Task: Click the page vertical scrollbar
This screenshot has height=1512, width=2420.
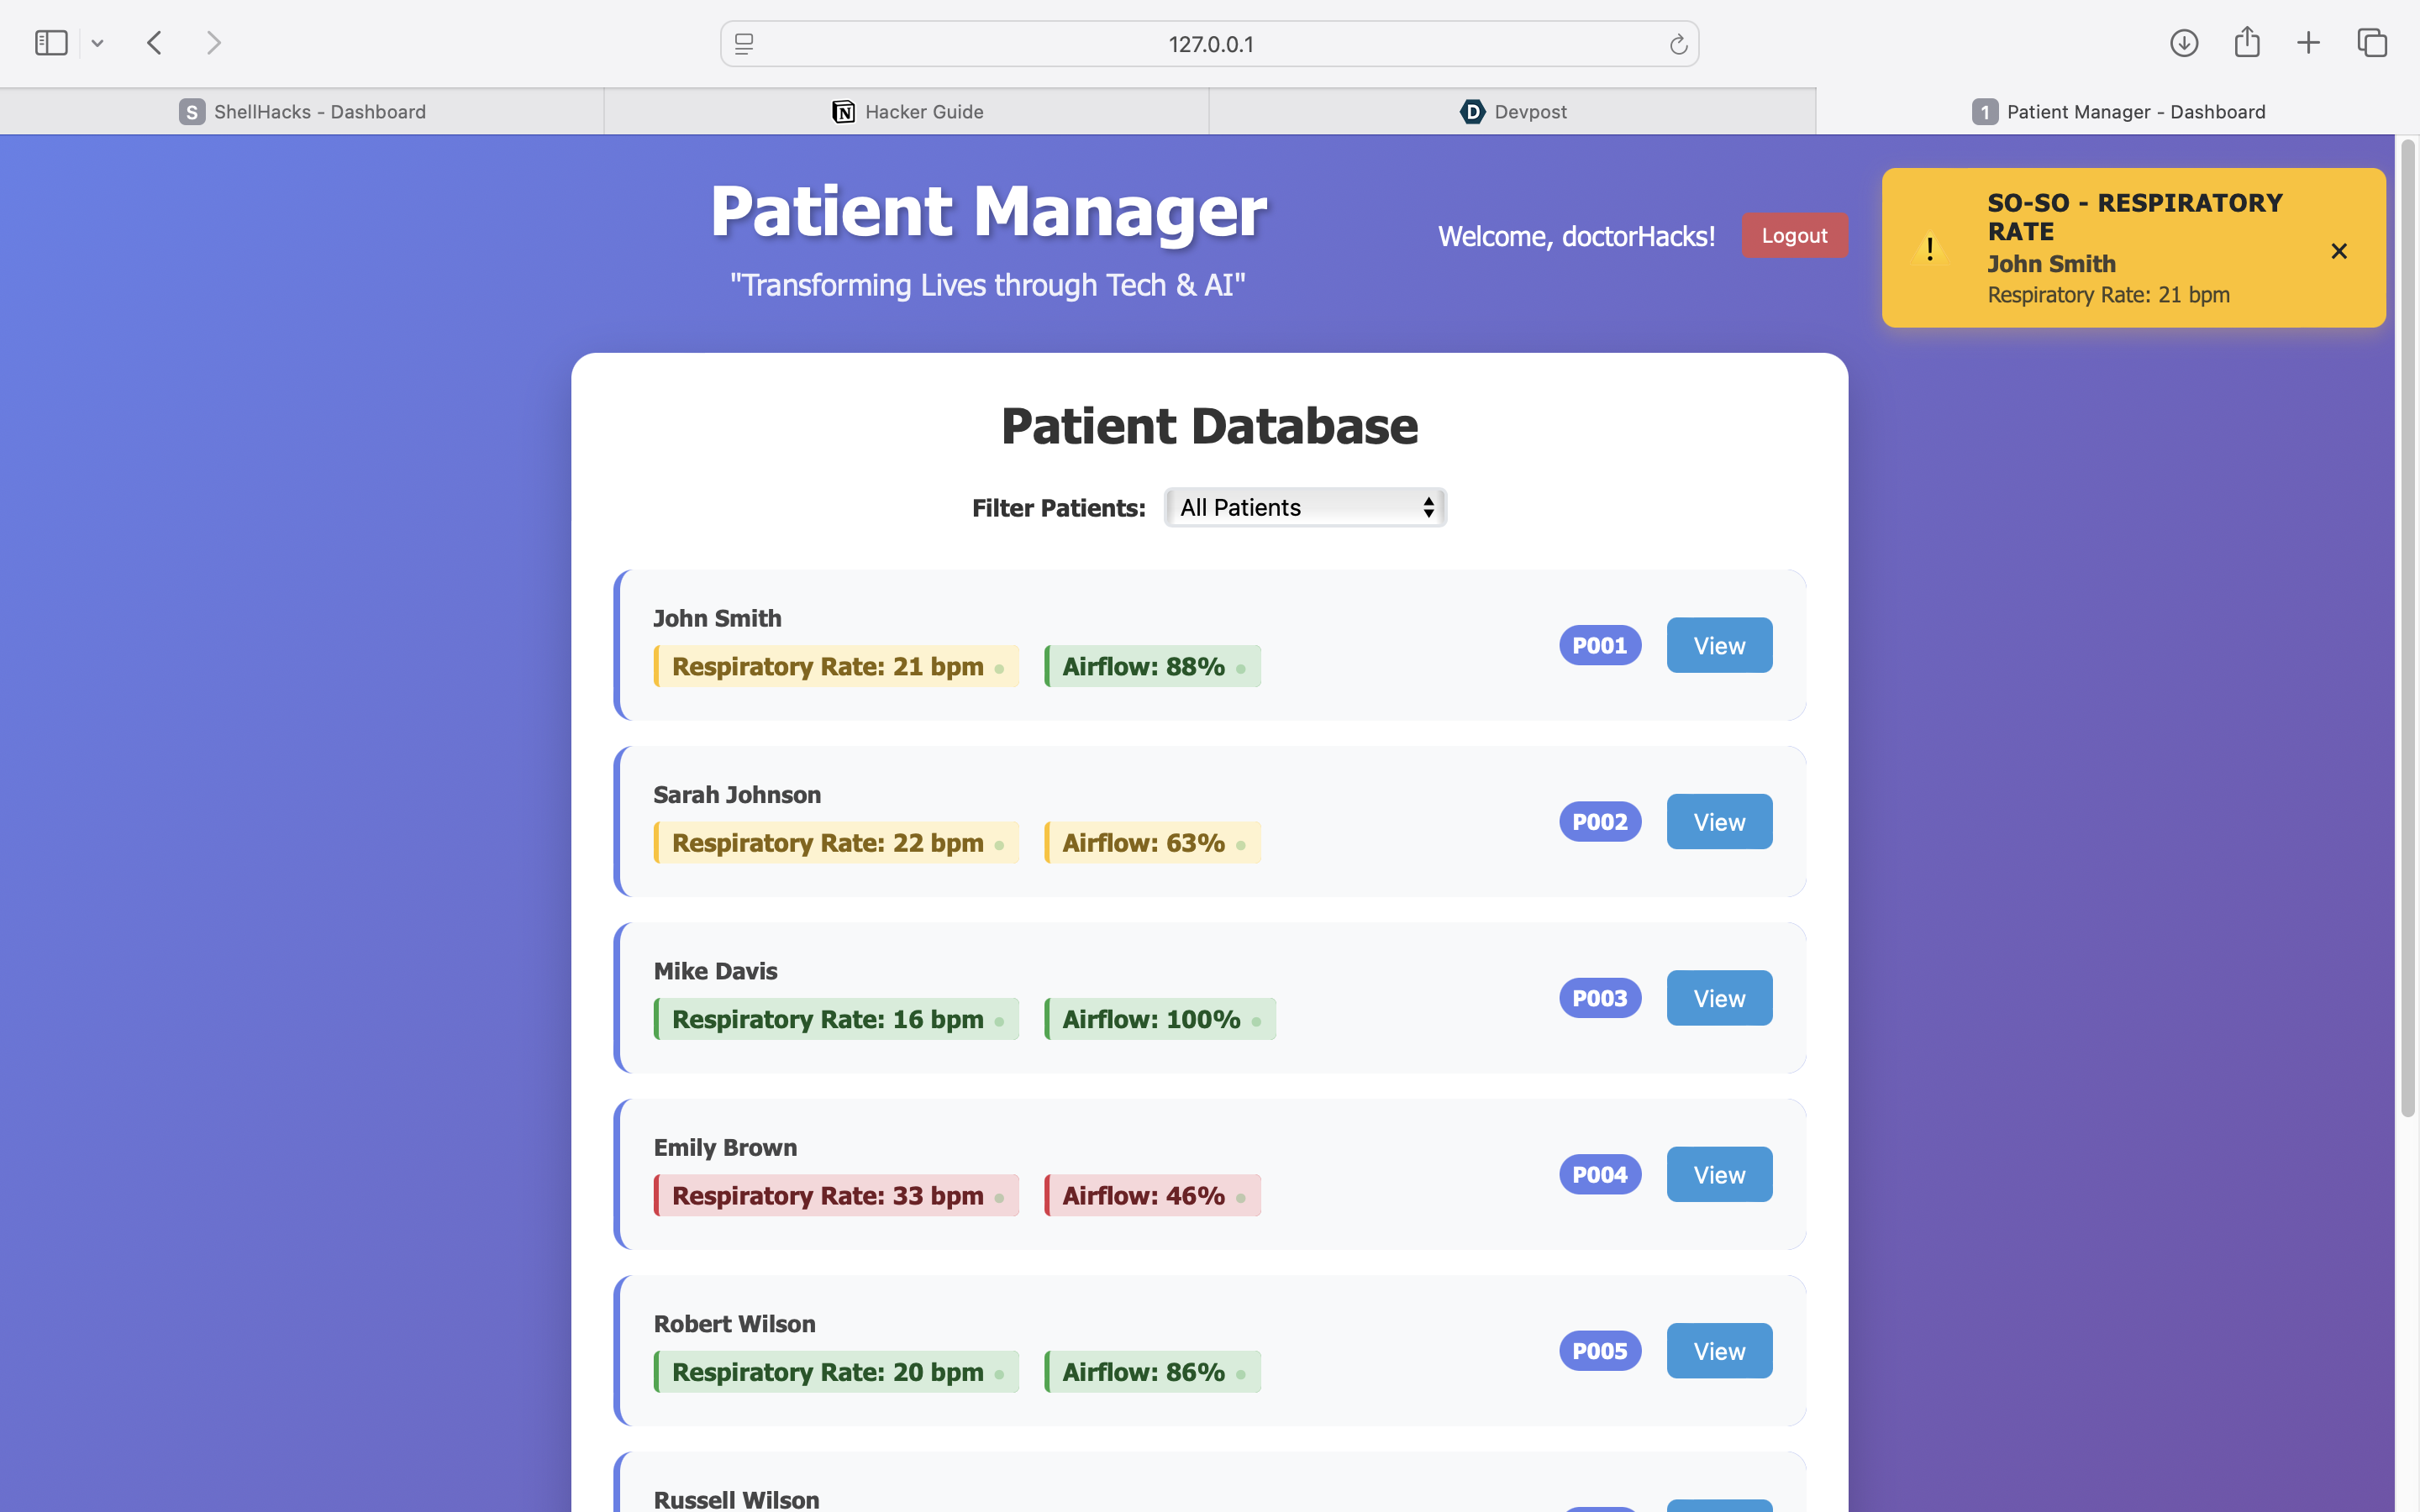Action: (2407, 630)
